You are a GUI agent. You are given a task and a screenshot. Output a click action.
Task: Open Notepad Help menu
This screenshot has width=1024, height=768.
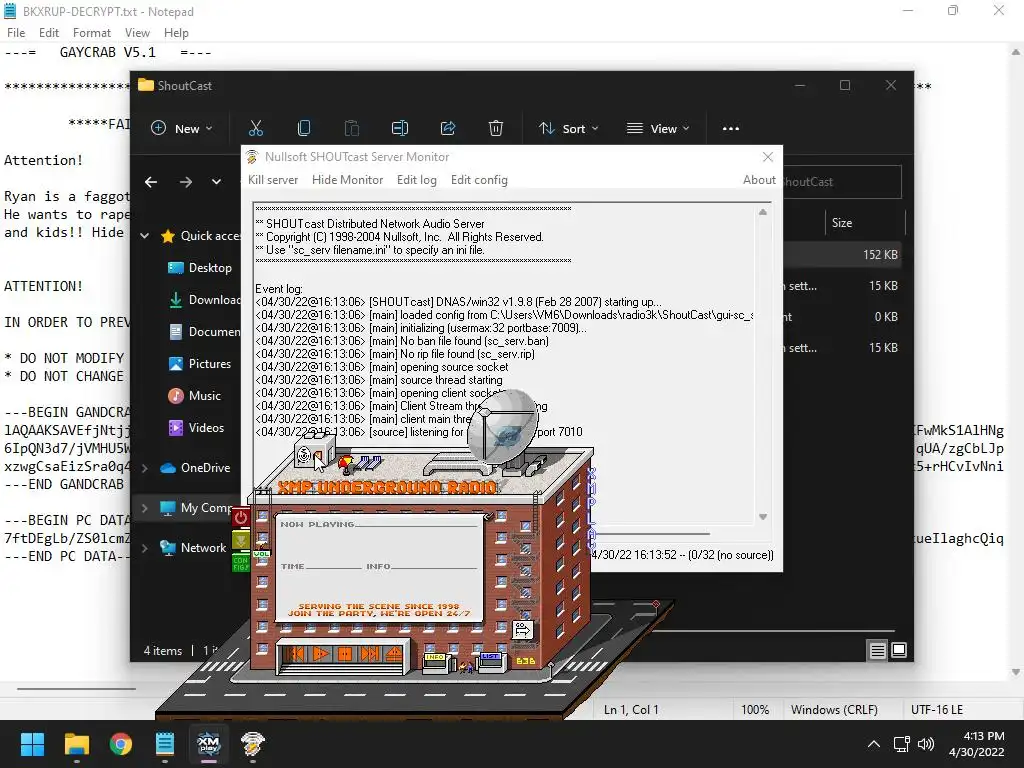(176, 33)
